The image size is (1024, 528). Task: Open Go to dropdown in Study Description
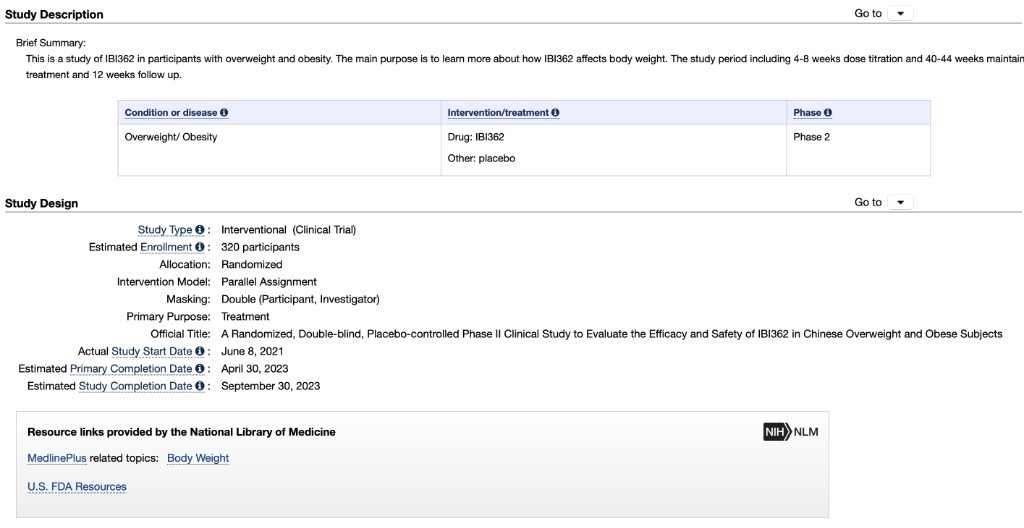click(x=900, y=14)
